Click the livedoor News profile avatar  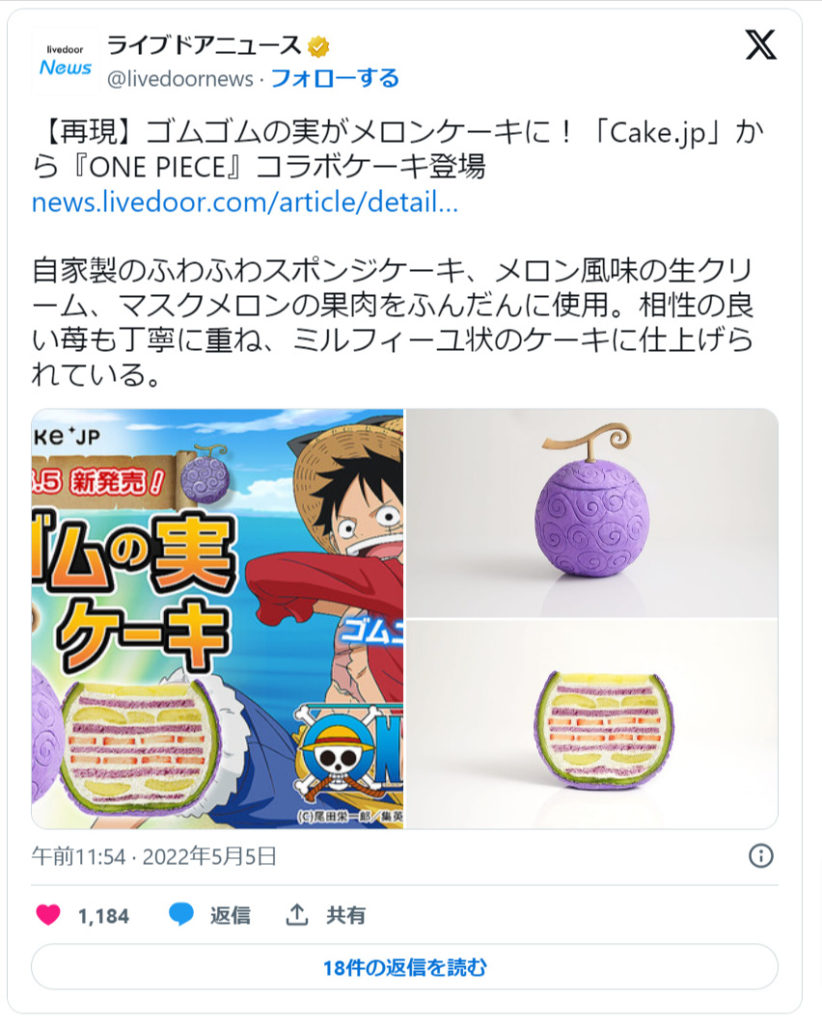[x=65, y=61]
